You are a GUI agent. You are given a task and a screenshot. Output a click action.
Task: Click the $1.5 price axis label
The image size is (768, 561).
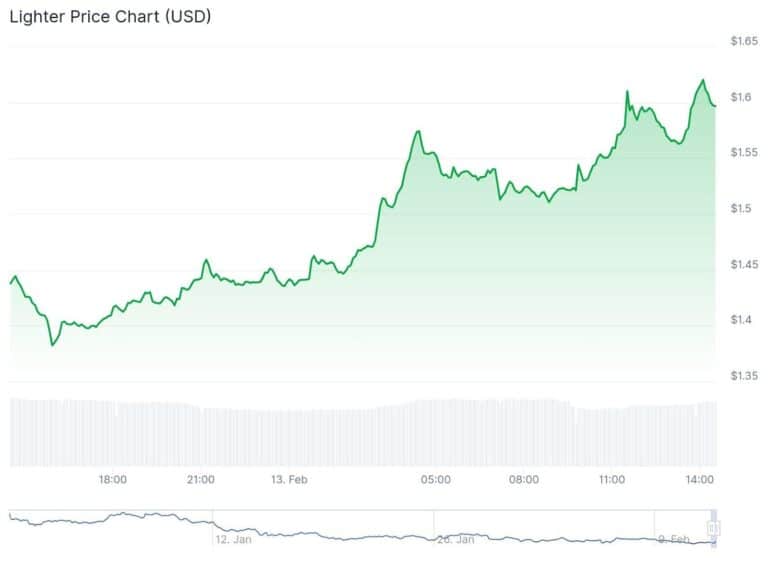tap(742, 209)
